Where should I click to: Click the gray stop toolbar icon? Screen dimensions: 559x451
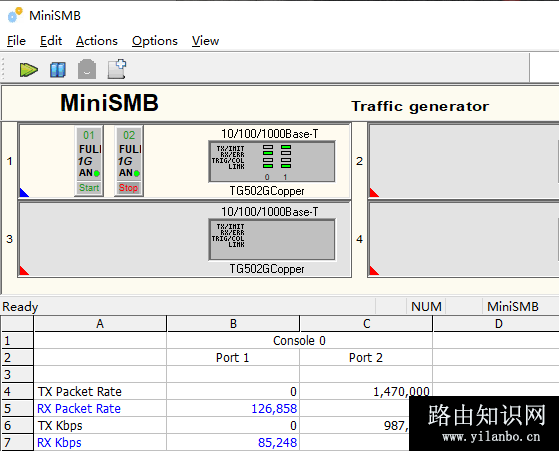(x=87, y=69)
